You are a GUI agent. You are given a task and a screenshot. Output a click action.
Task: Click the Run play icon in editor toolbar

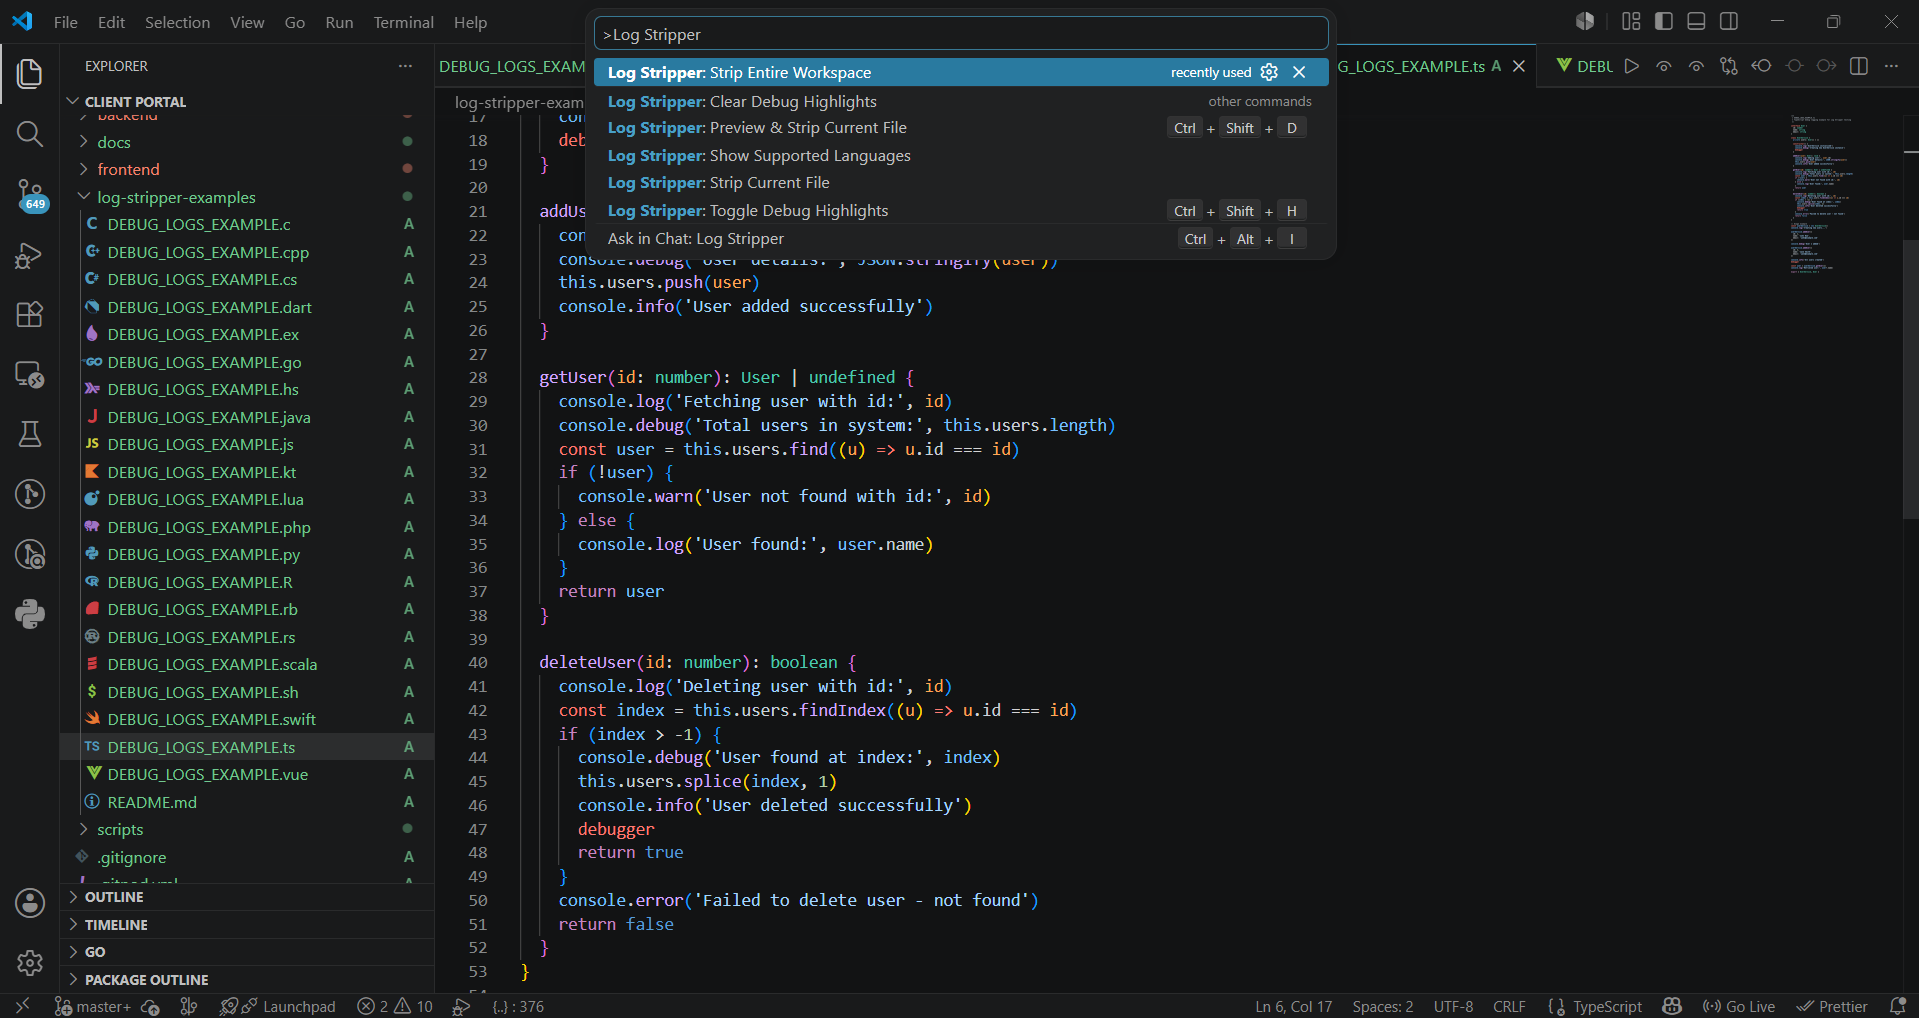pos(1632,66)
